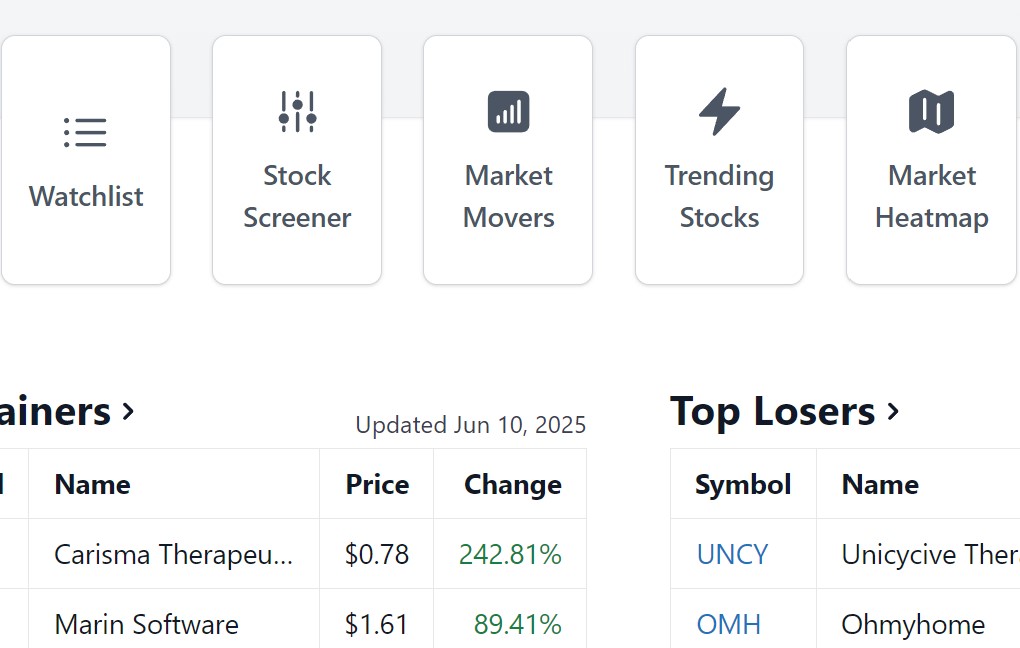Open the Stock Screener card
The image size is (1020, 648).
pos(297,159)
